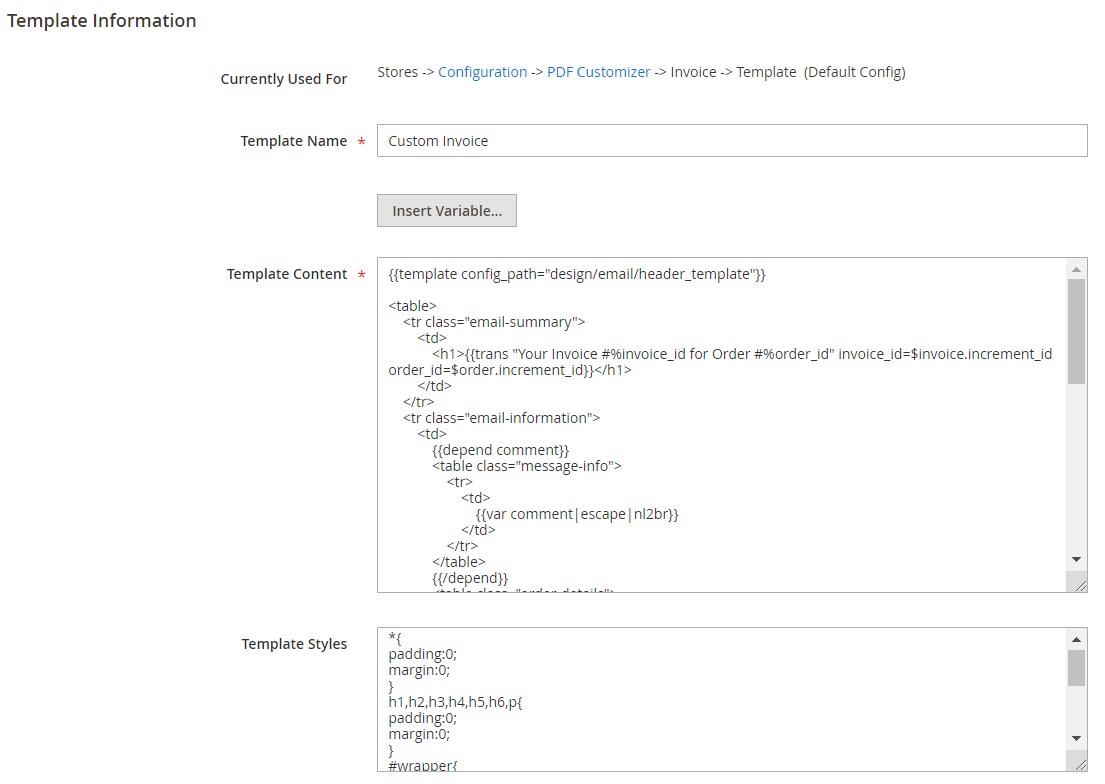
Task: Click the Template Content label
Action: click(286, 274)
